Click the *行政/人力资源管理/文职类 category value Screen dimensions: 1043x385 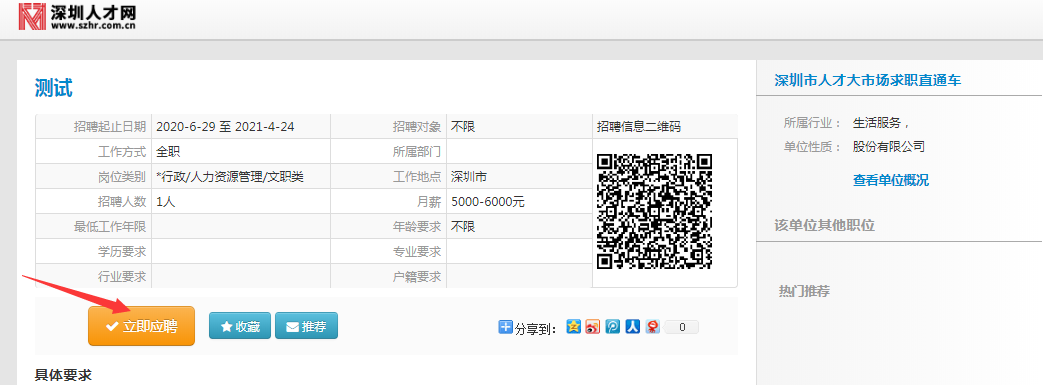click(230, 177)
